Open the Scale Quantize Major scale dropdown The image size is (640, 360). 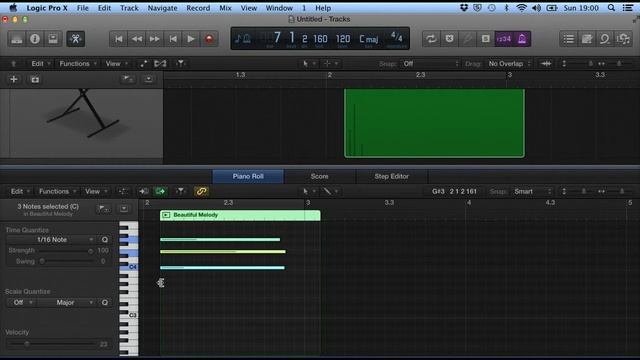(x=66, y=302)
